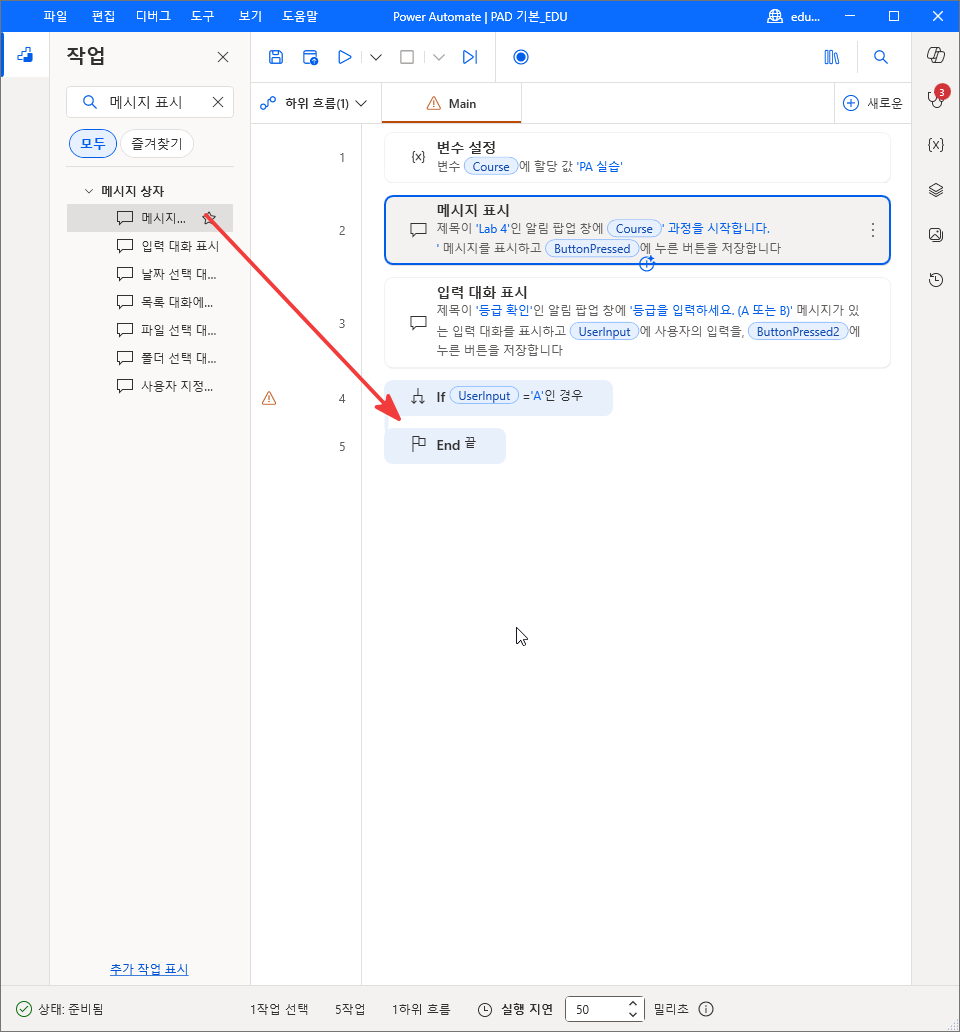
Task: Select the 즐겨찾기 filter pill
Action: (157, 143)
